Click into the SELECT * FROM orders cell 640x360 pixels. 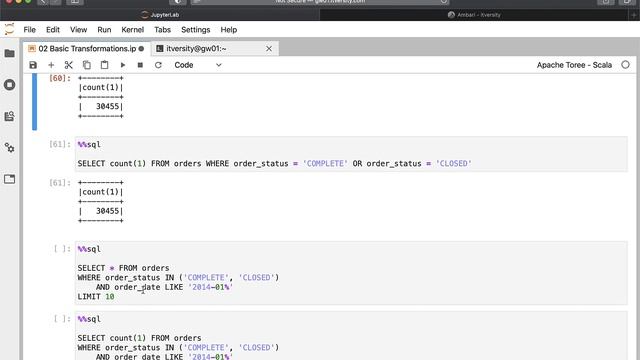point(351,273)
